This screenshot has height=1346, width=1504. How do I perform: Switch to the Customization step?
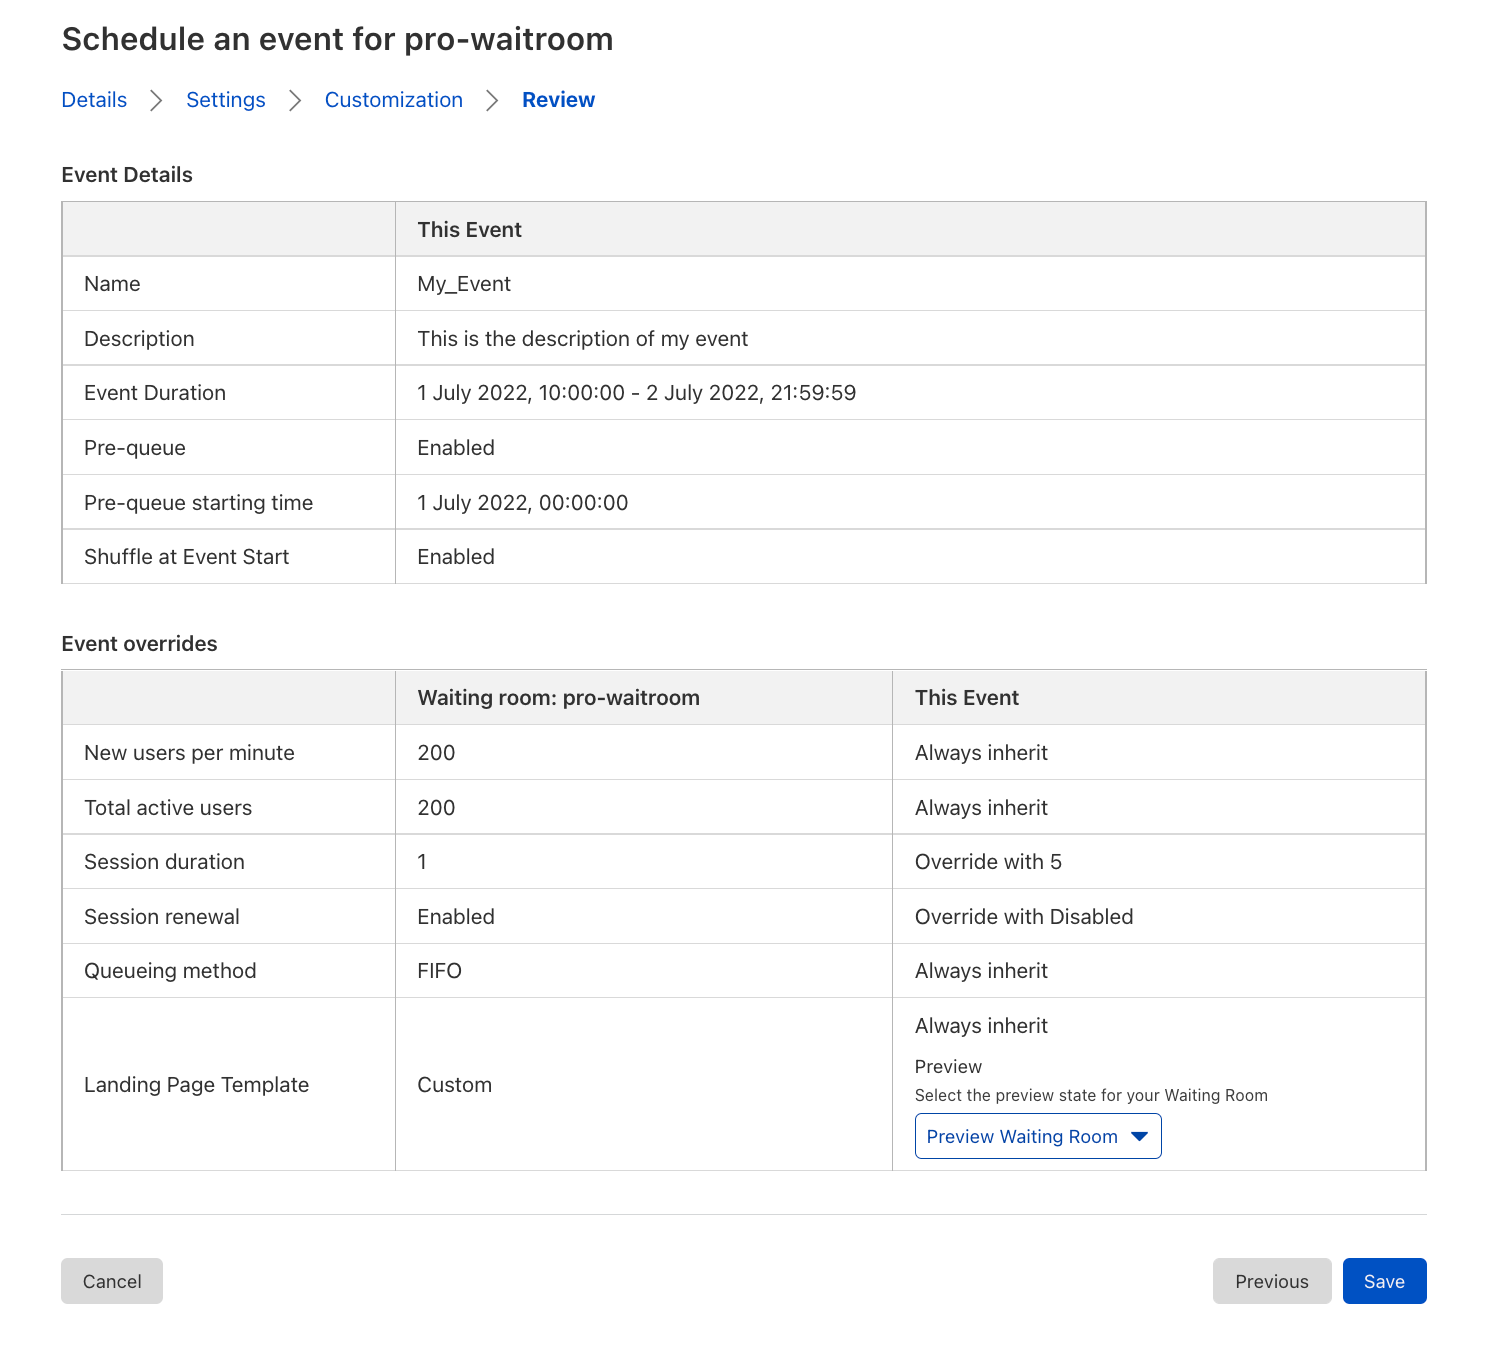coord(394,100)
